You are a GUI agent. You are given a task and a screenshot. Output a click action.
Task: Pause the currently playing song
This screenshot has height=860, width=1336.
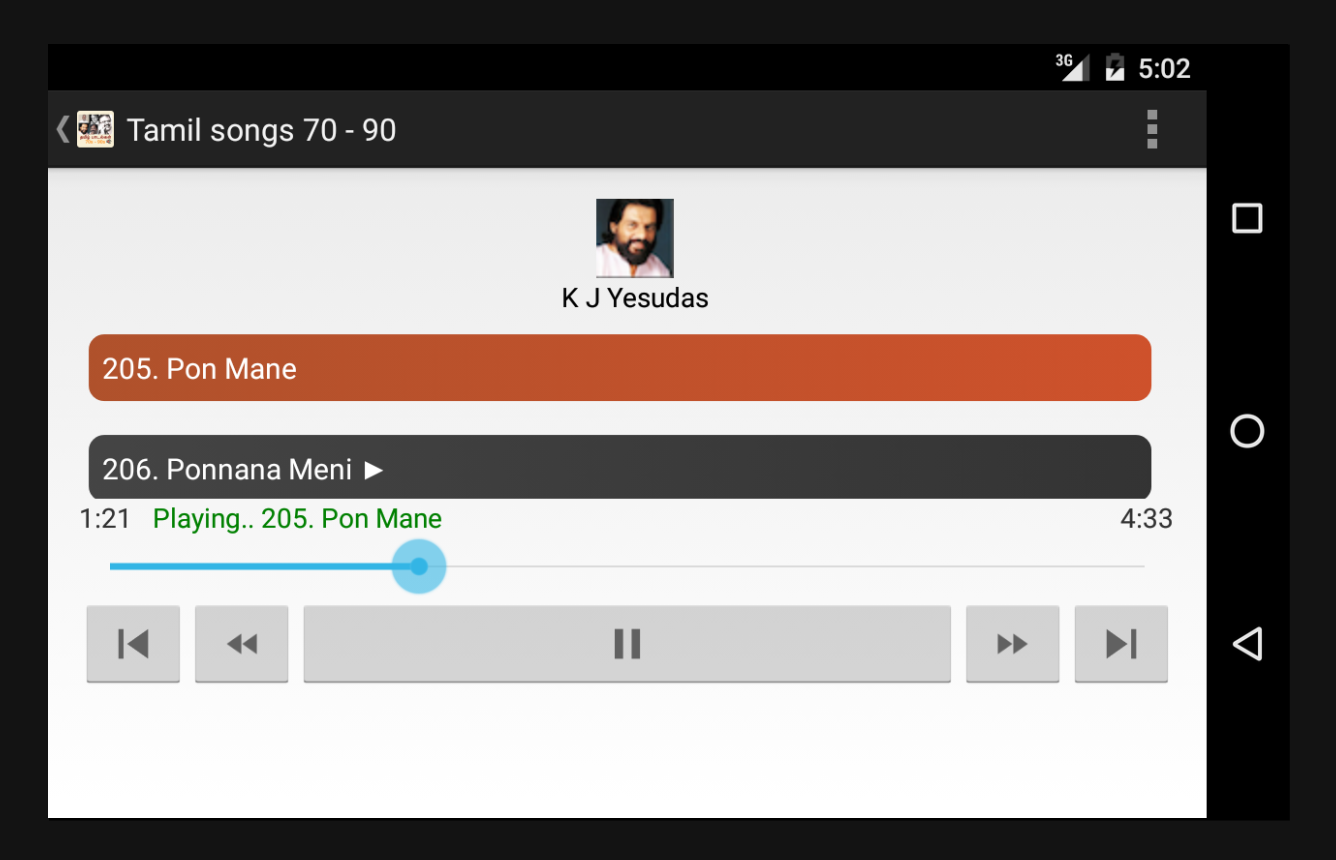pyautogui.click(x=627, y=644)
